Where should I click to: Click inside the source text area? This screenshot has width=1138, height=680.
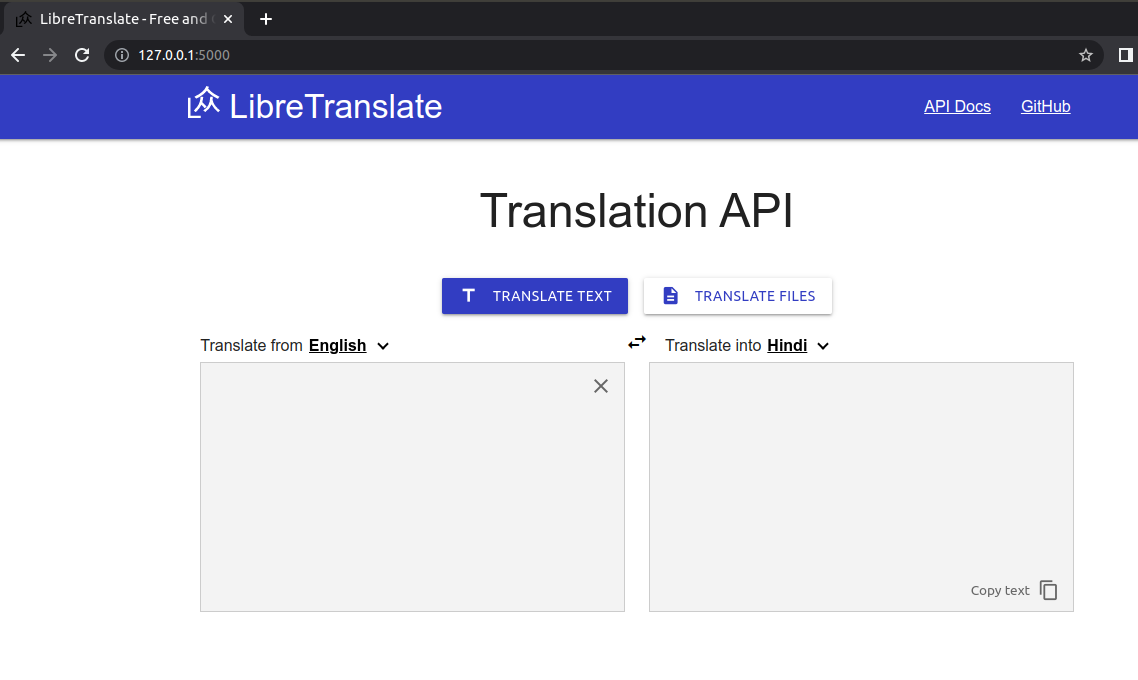pos(400,480)
